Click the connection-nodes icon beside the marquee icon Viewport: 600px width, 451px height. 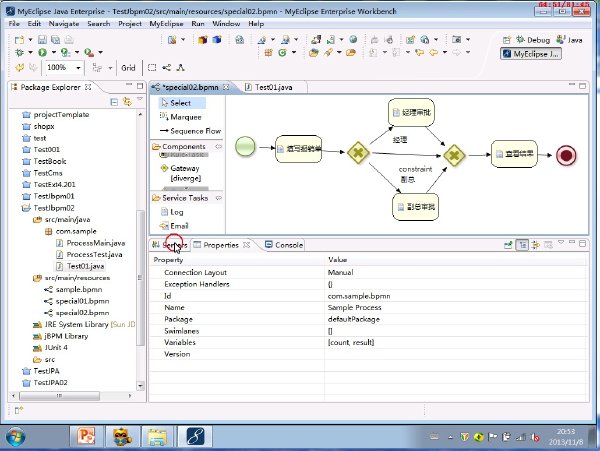[166, 68]
